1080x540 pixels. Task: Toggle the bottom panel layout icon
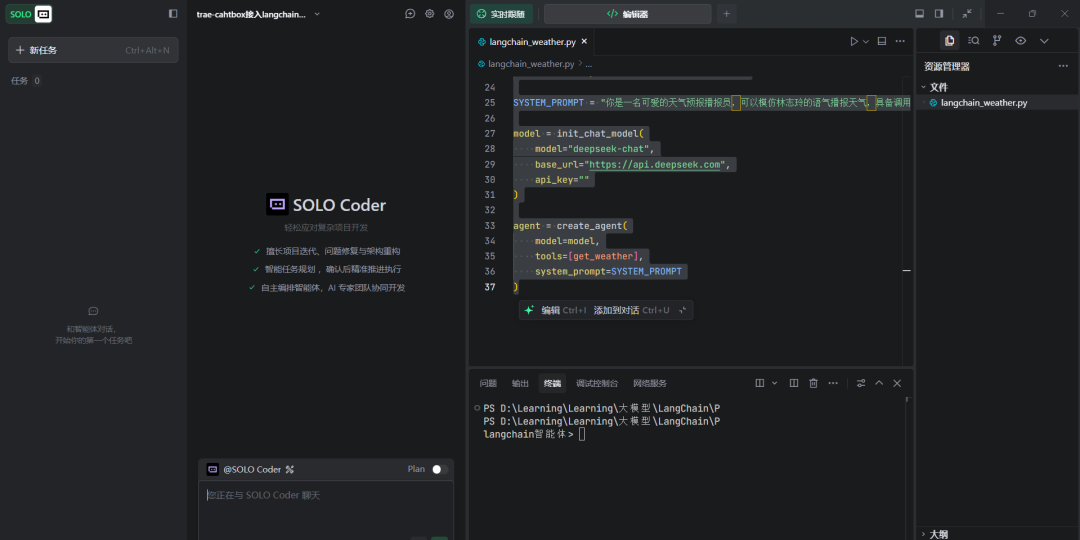point(920,14)
